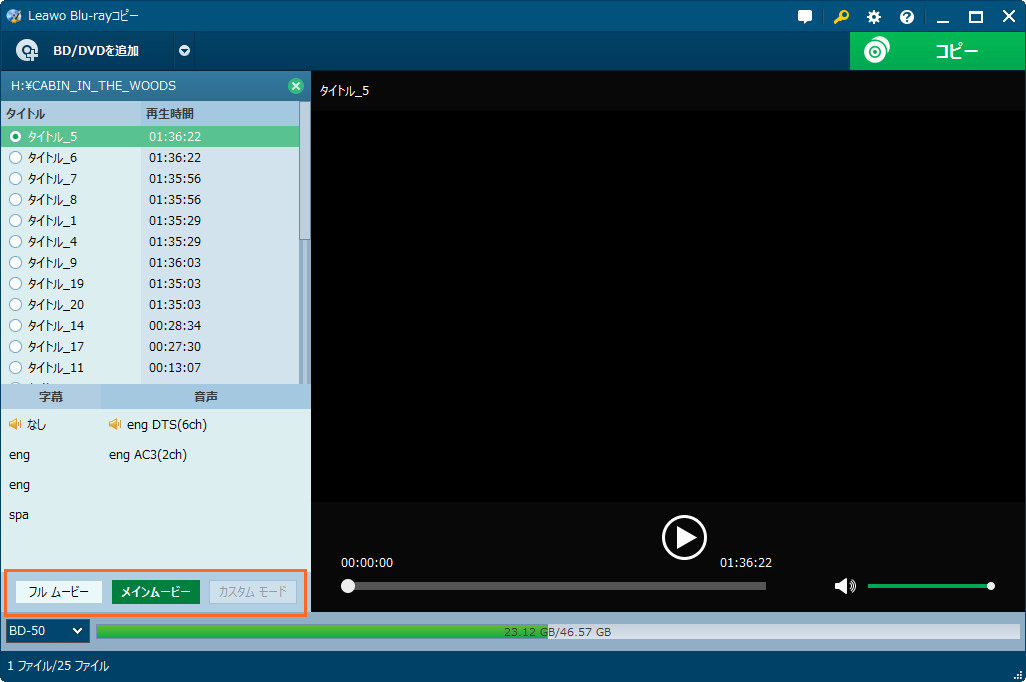The height and width of the screenshot is (682, 1026).
Task: Switch to メインムービー mode
Action: [x=156, y=592]
